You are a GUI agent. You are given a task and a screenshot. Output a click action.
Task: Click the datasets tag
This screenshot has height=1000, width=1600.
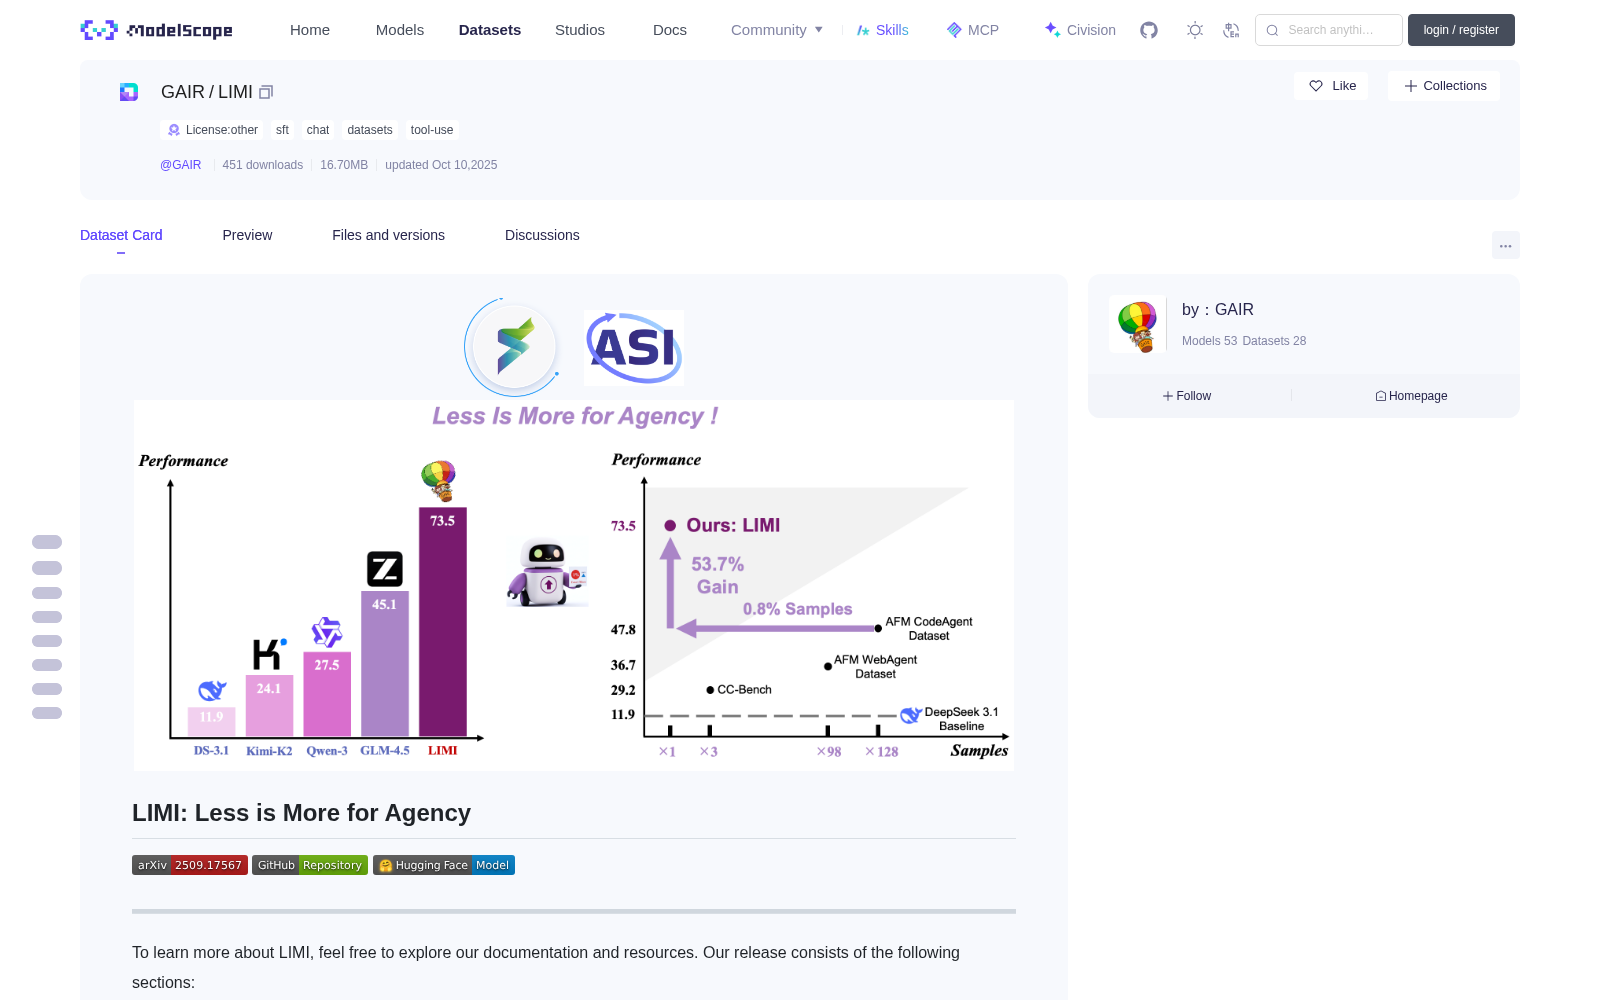(370, 130)
